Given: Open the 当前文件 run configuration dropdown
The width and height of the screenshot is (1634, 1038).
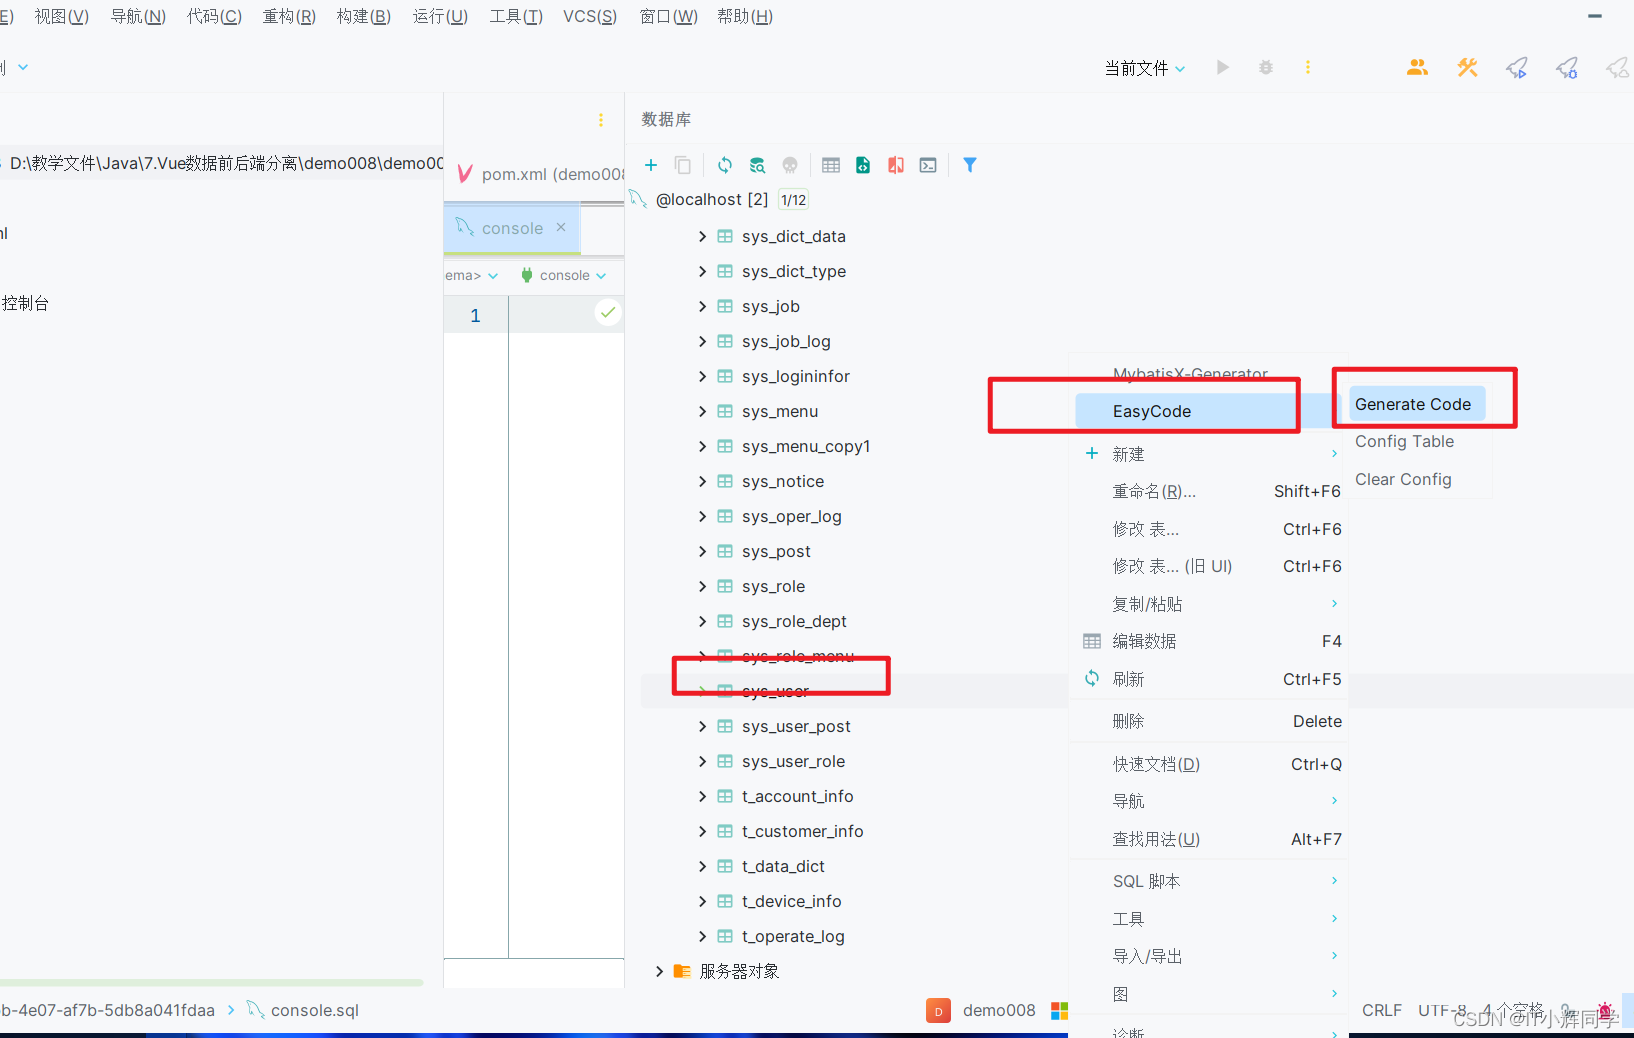Looking at the screenshot, I should pos(1145,68).
